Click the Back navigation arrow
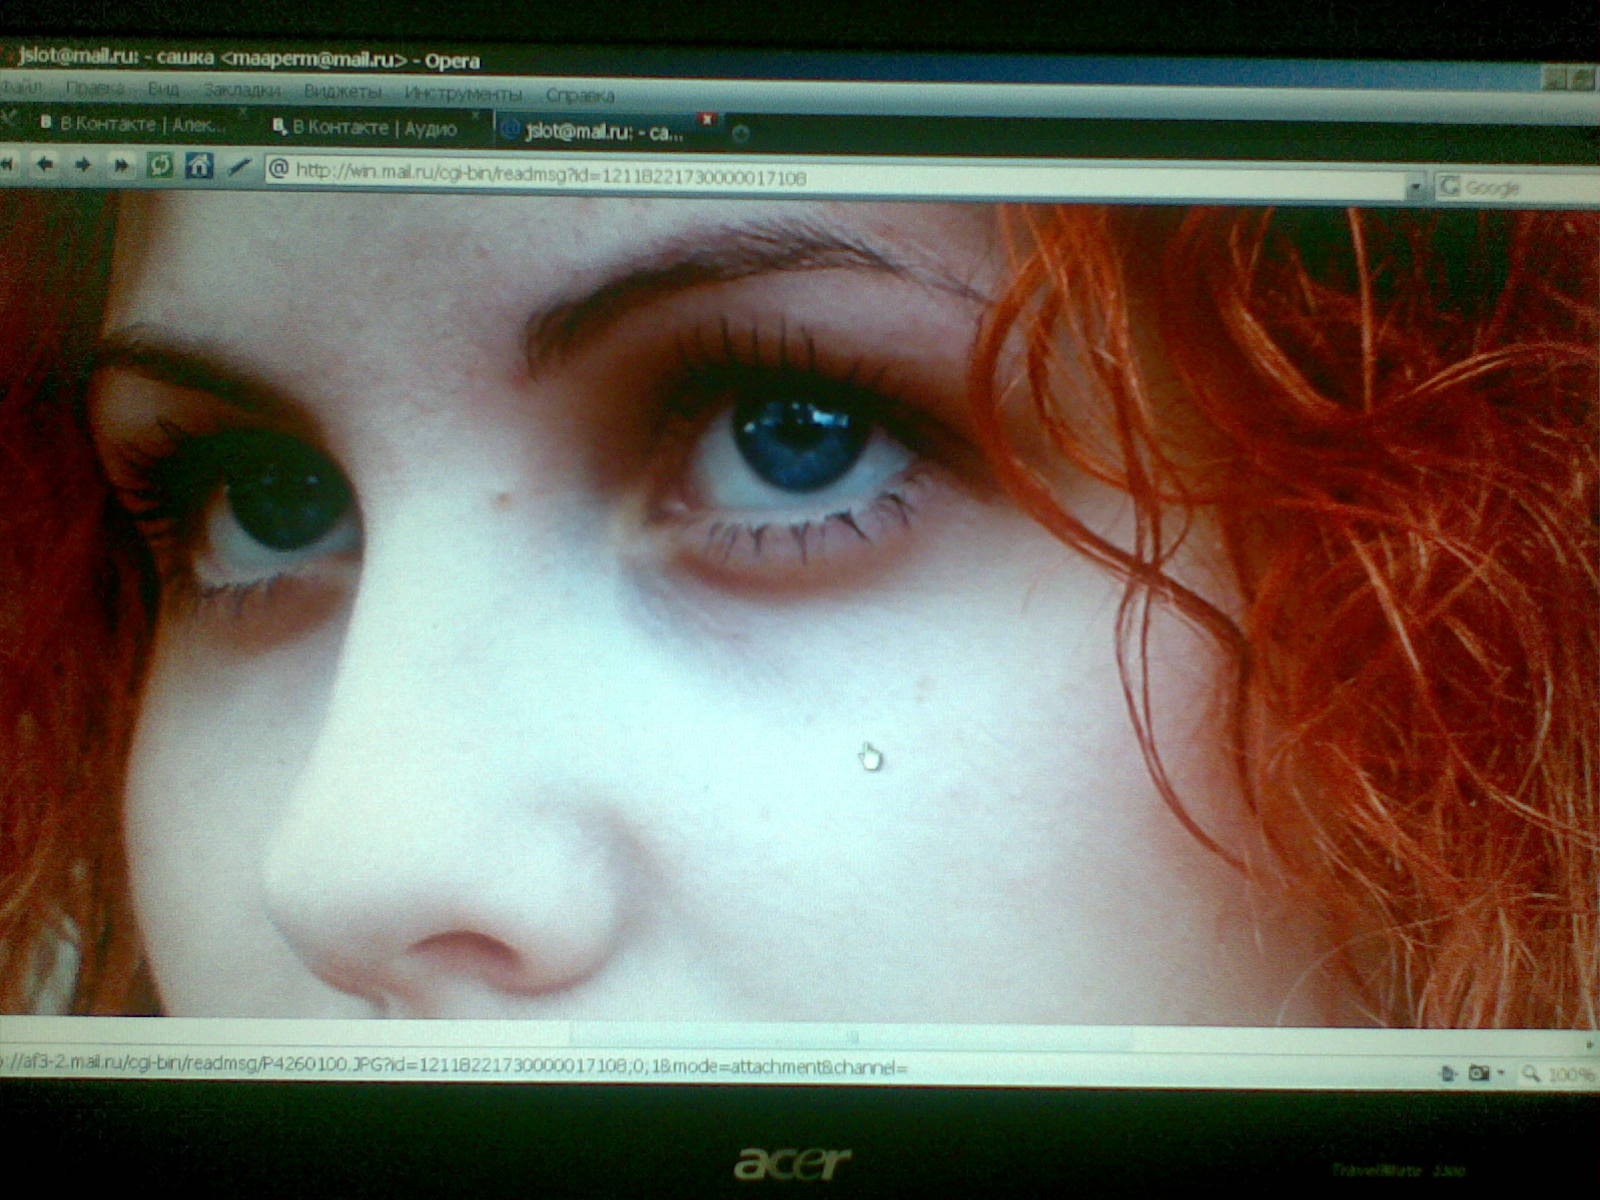 tap(44, 164)
